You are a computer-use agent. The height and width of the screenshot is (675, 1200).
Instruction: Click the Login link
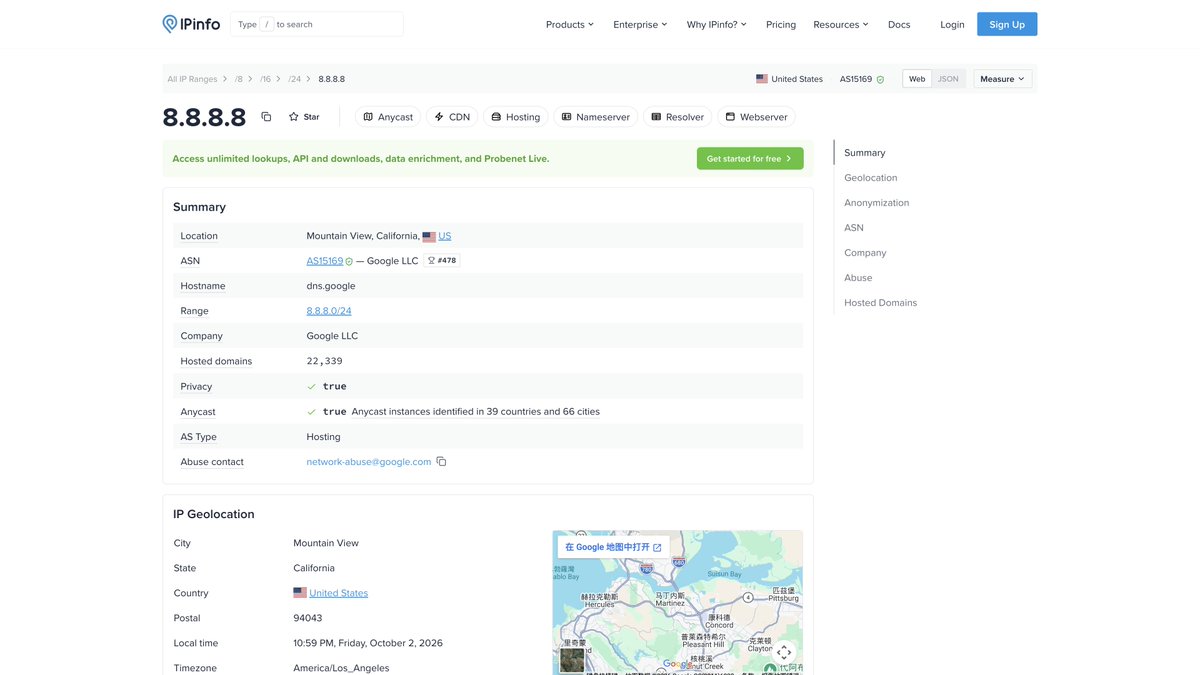pos(952,24)
